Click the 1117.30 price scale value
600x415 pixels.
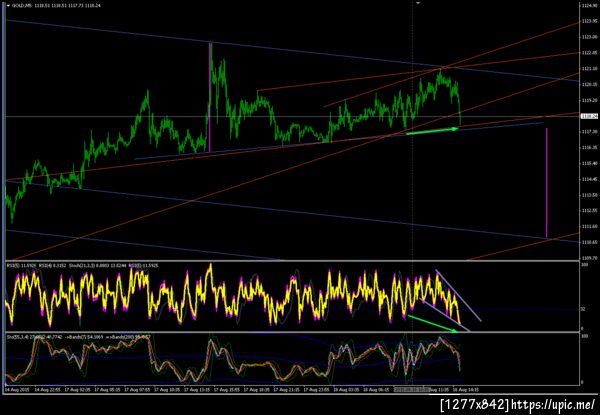coord(591,132)
